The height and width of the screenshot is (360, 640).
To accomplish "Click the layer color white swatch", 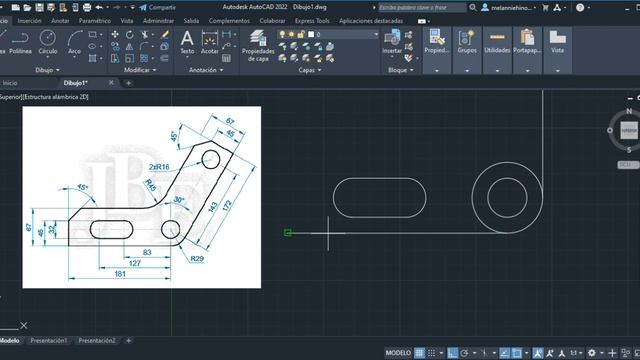I will 311,34.
